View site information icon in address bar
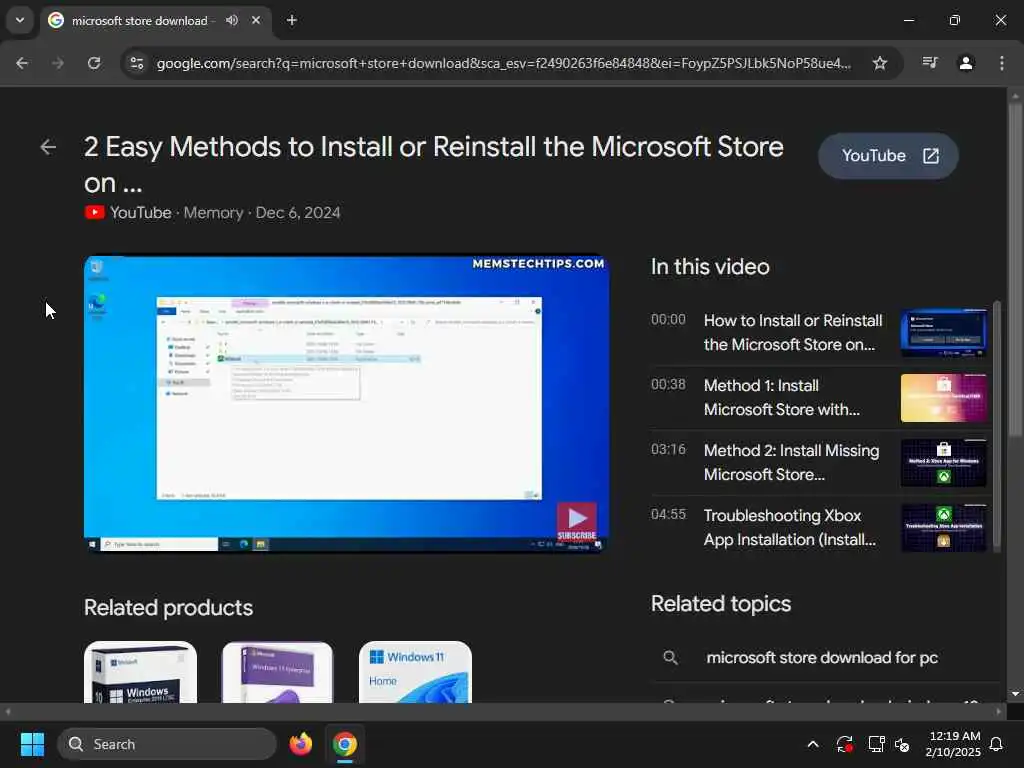 click(x=136, y=63)
